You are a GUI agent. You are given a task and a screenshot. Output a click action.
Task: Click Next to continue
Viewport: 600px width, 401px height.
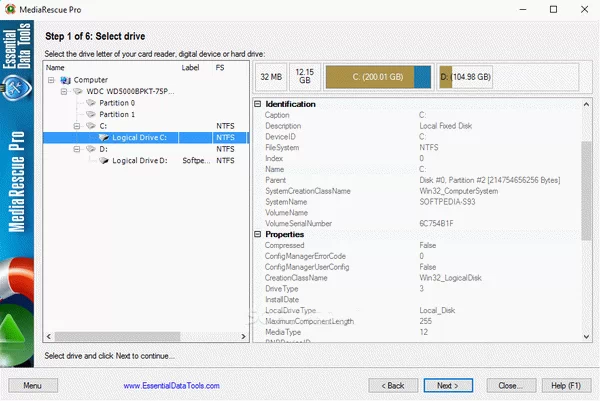coord(448,385)
